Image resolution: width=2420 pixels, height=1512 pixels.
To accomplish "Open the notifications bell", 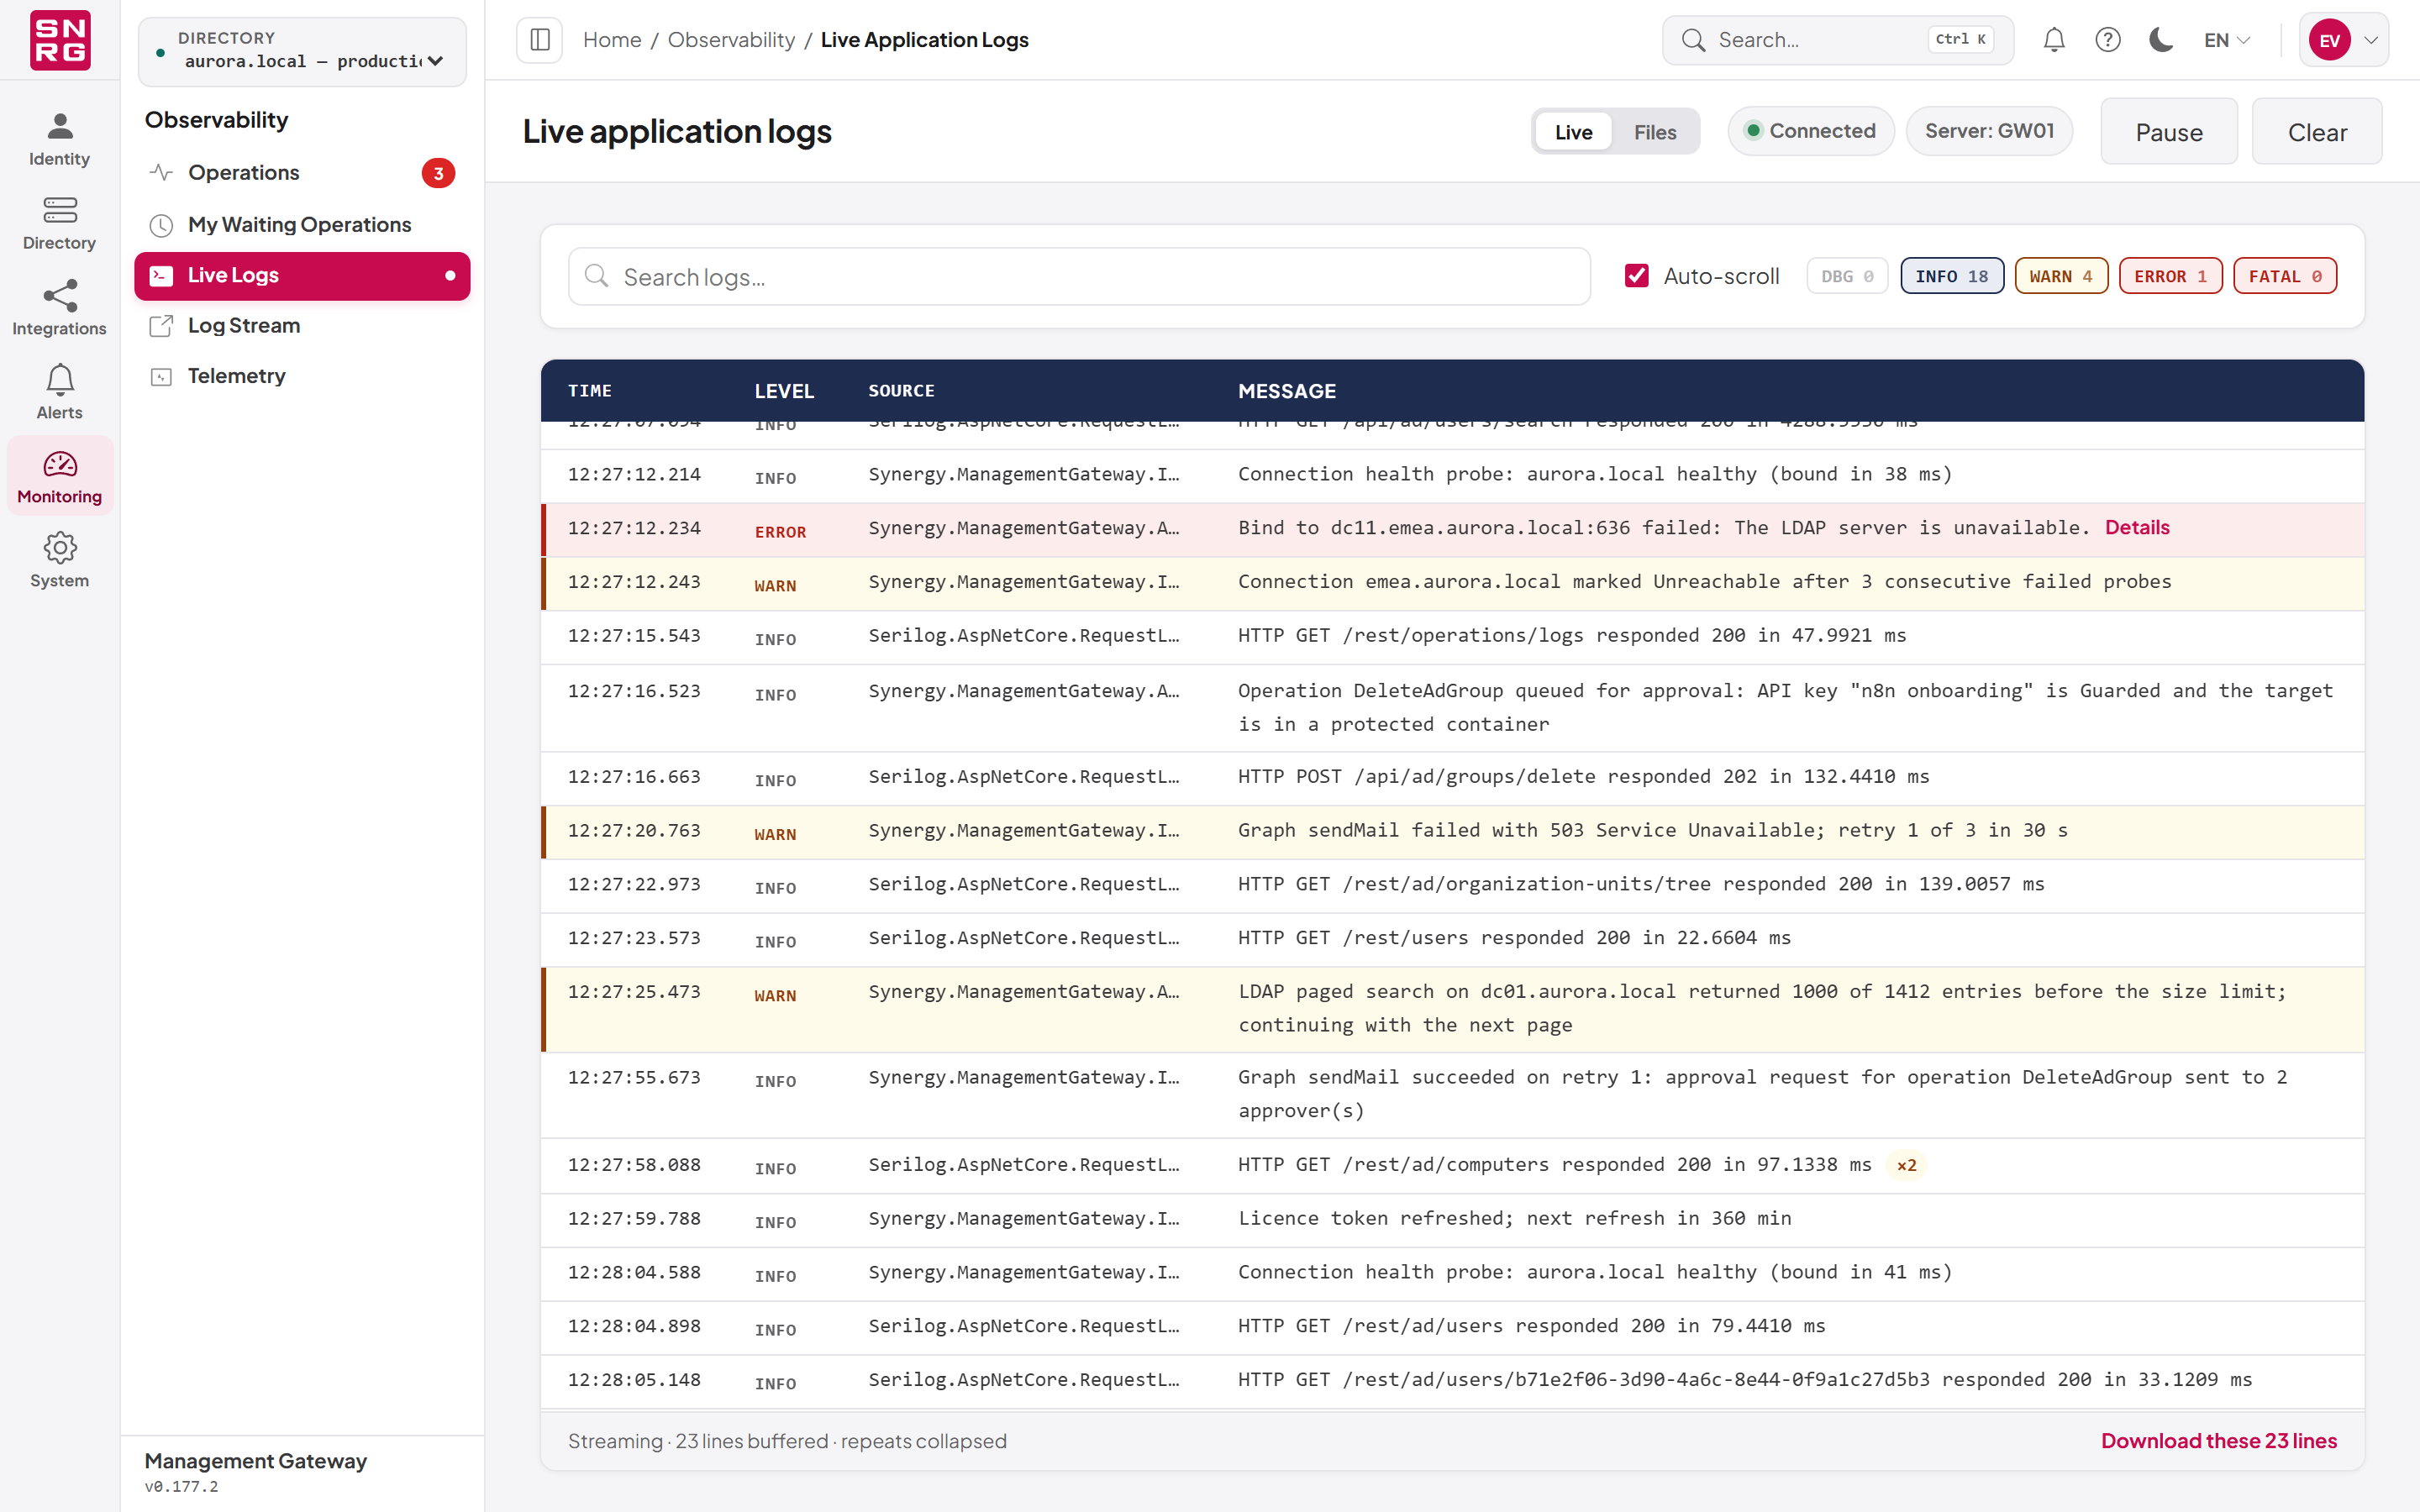I will (x=2054, y=40).
